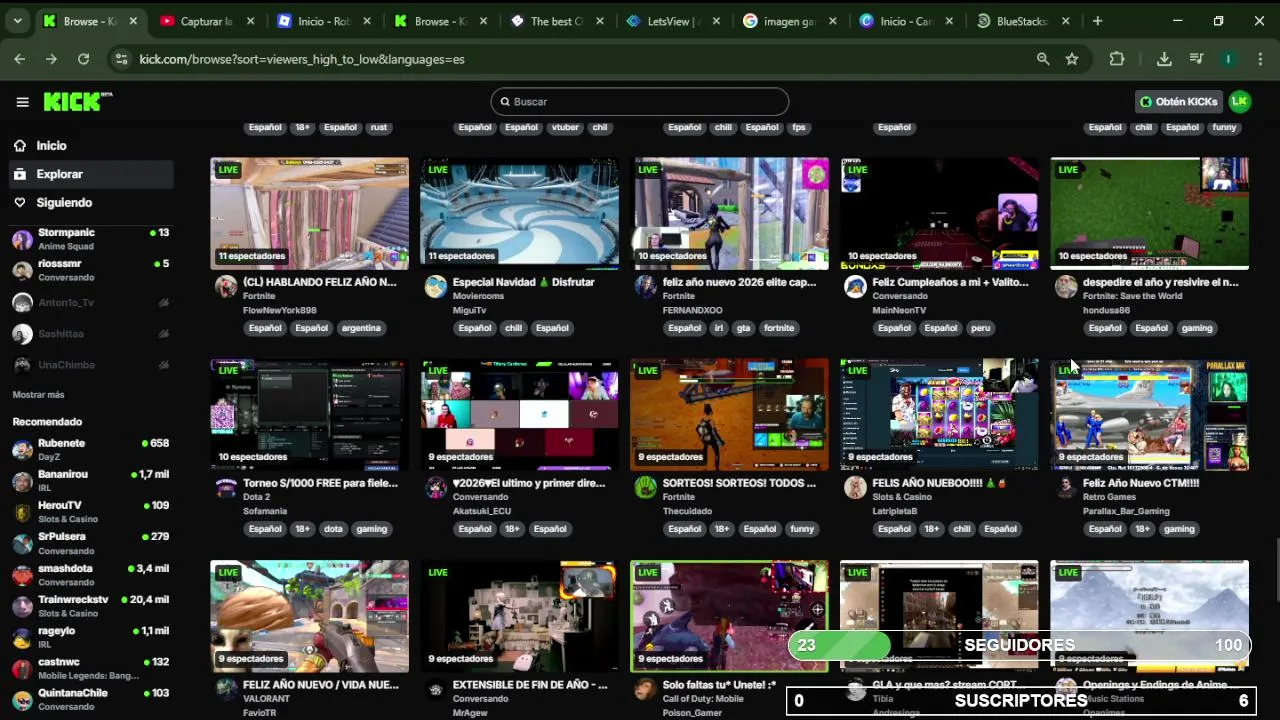Switch to LetsView browser tab
The image size is (1280, 720).
click(x=671, y=21)
